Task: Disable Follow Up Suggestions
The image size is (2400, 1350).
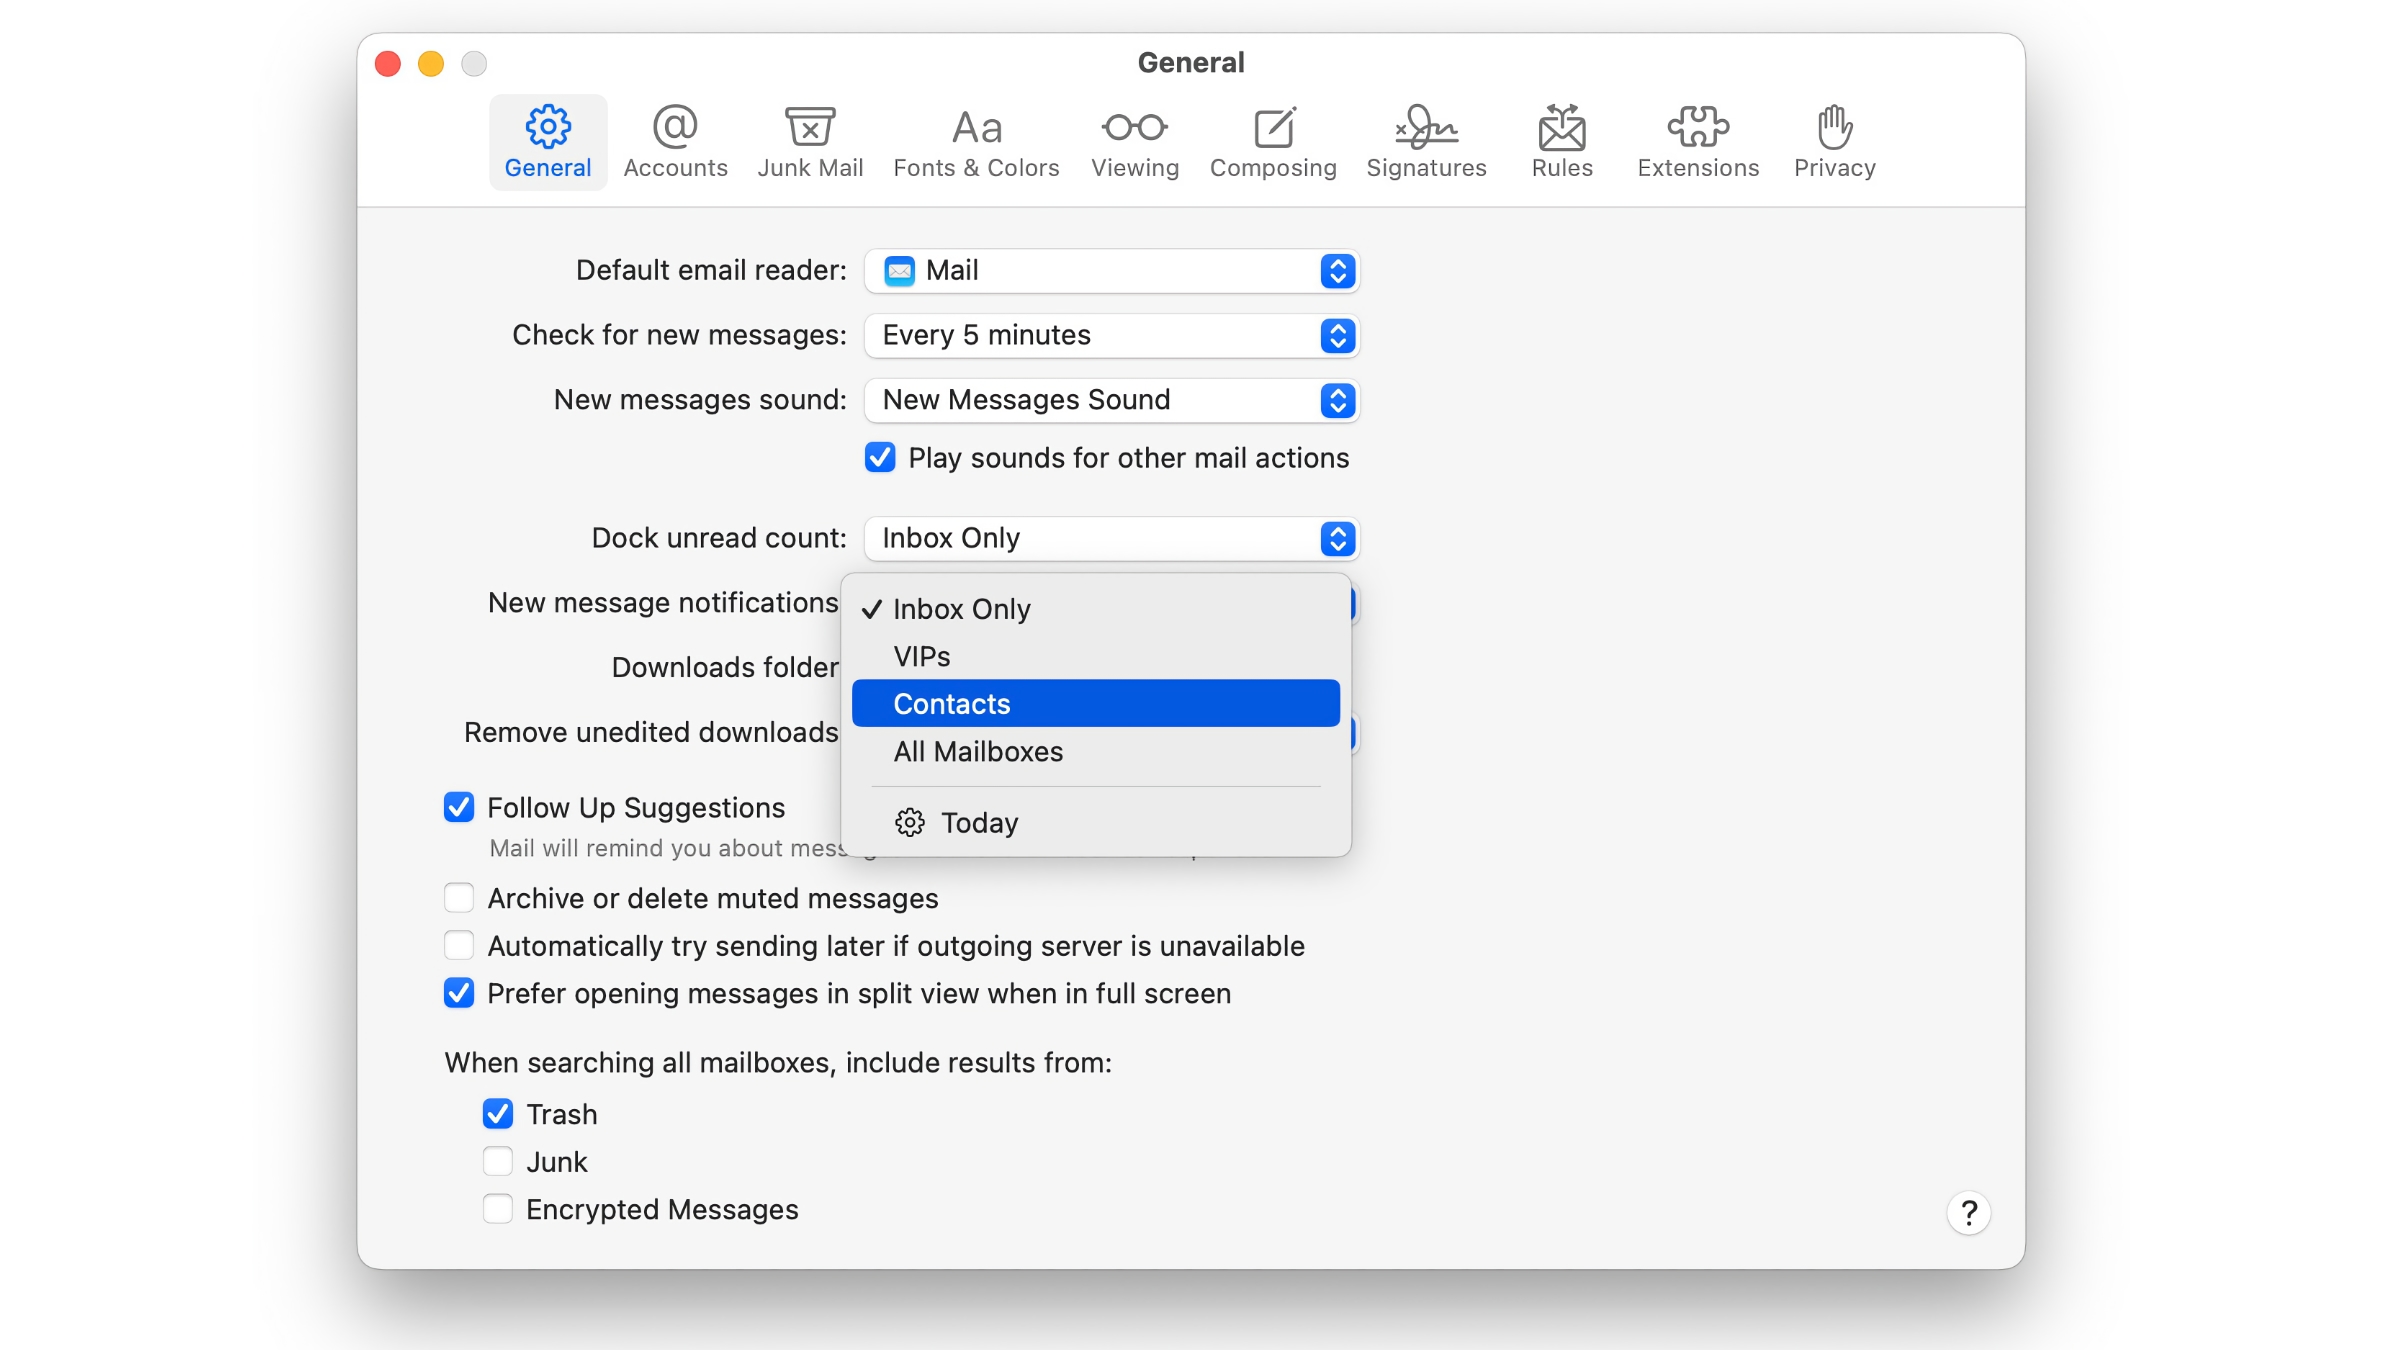Action: point(458,807)
